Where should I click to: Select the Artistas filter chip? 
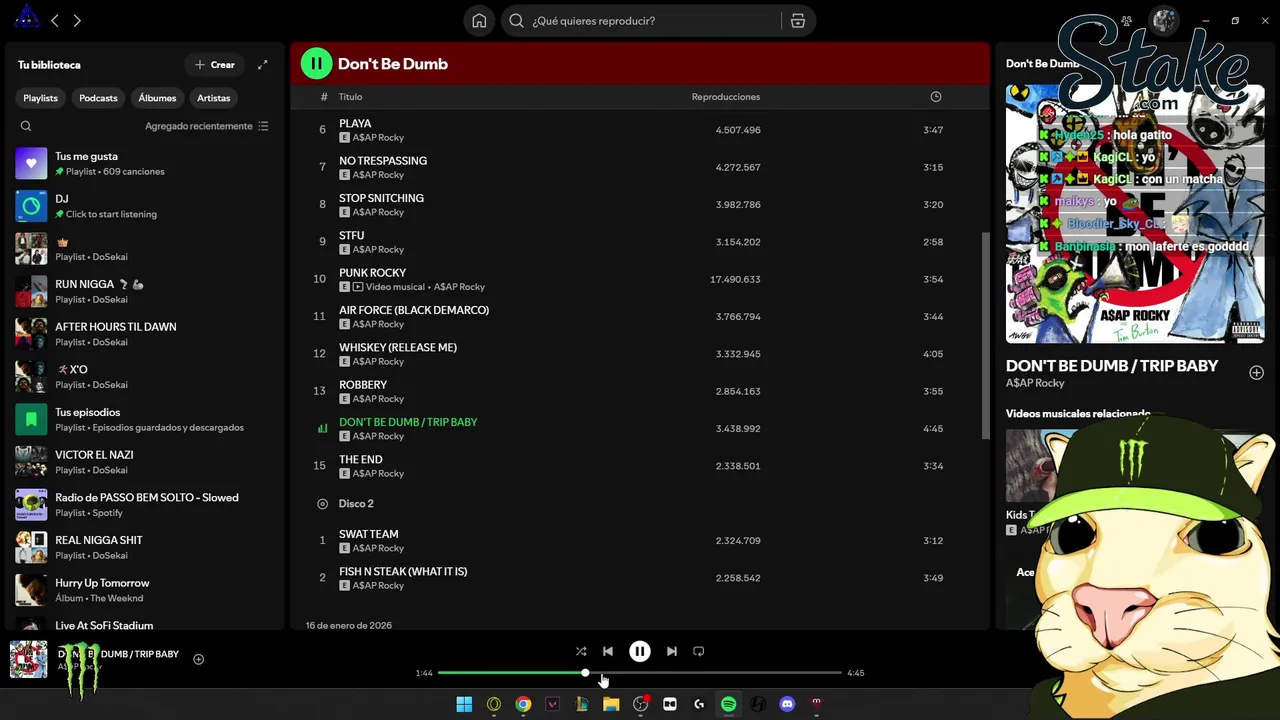click(213, 98)
